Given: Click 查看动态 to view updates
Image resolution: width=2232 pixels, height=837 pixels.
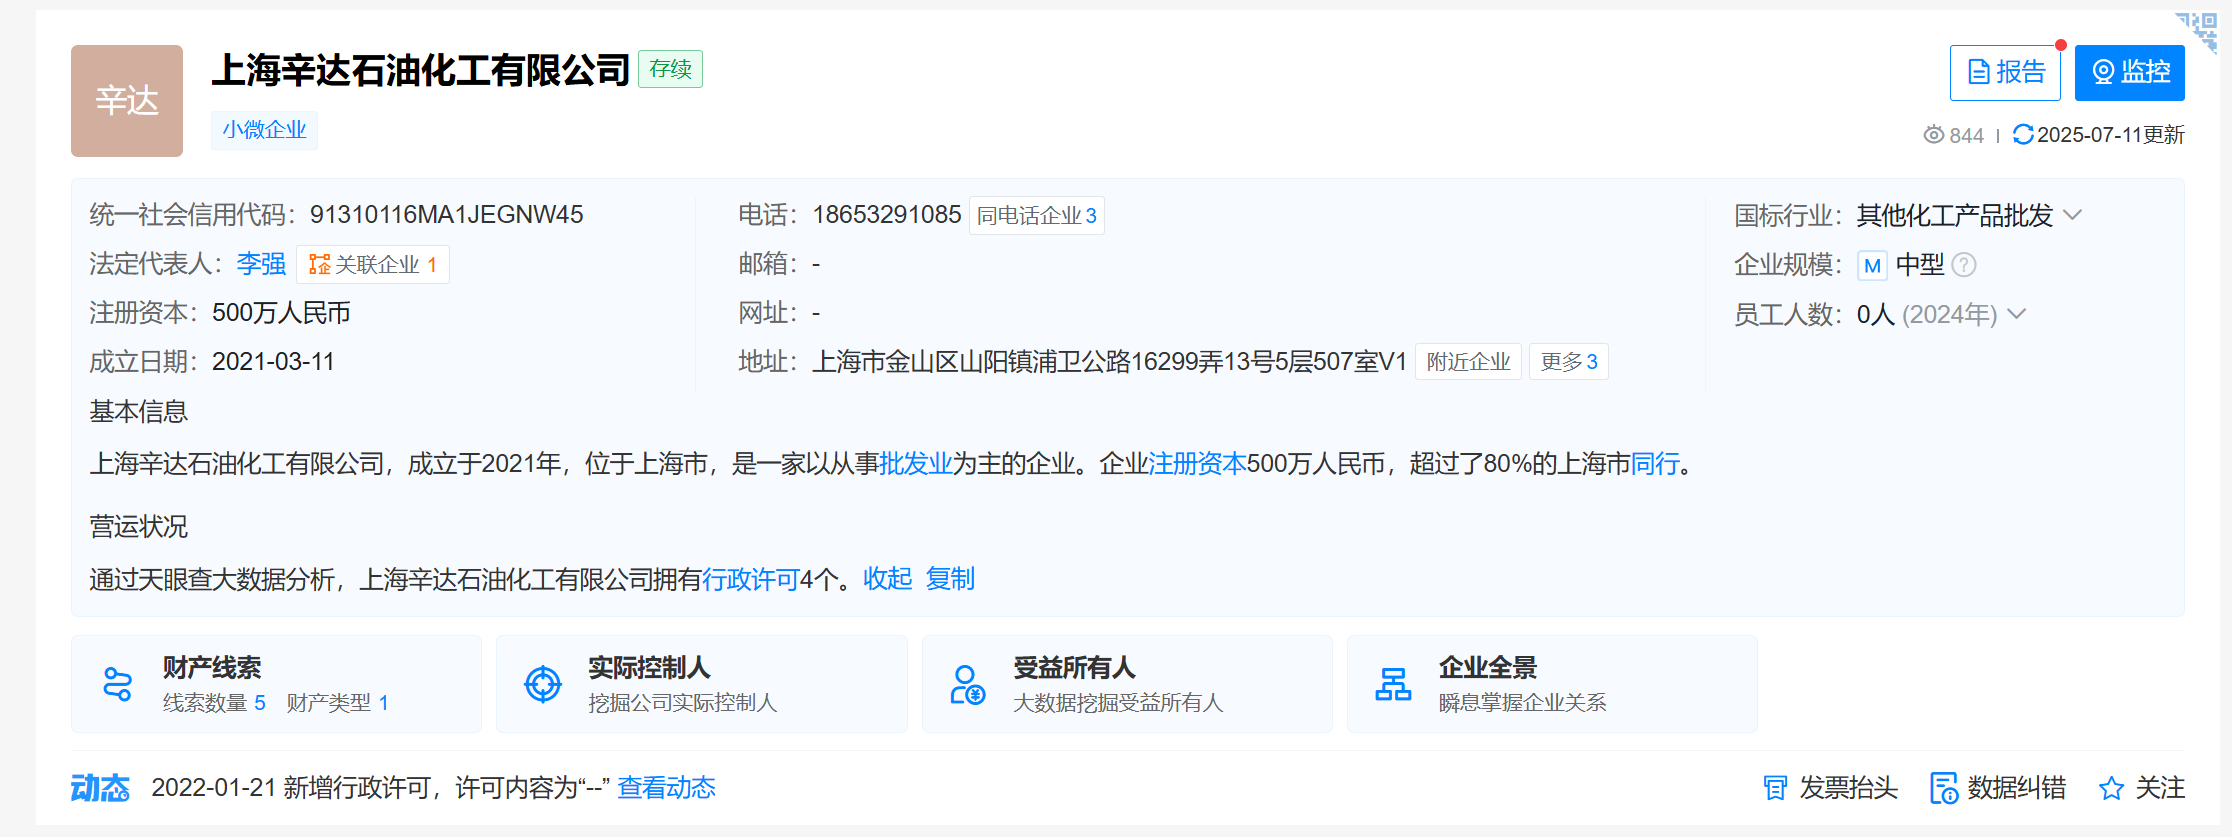Looking at the screenshot, I should click(x=666, y=788).
